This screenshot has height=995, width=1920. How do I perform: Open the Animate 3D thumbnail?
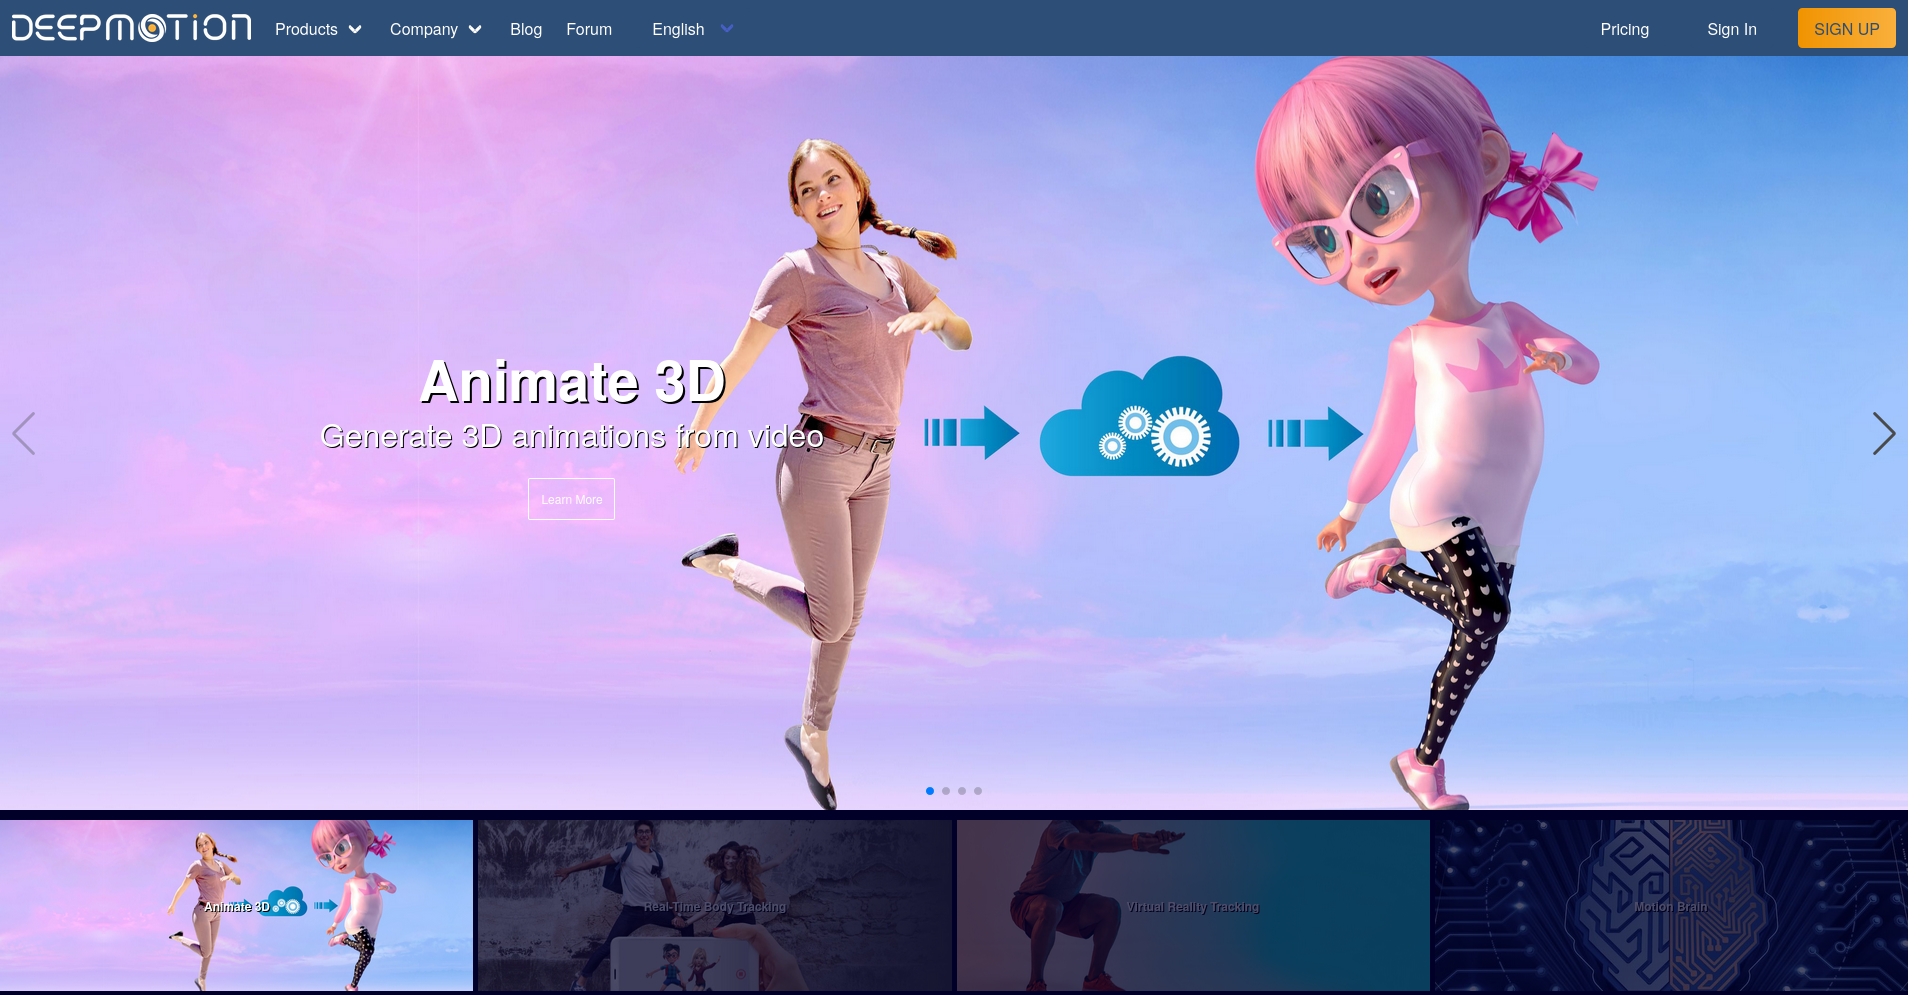click(x=236, y=905)
